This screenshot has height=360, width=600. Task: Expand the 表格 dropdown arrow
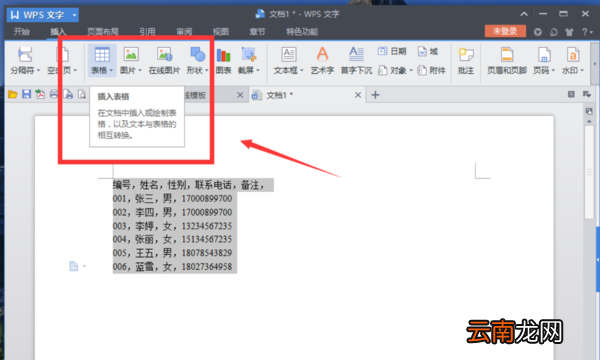111,70
